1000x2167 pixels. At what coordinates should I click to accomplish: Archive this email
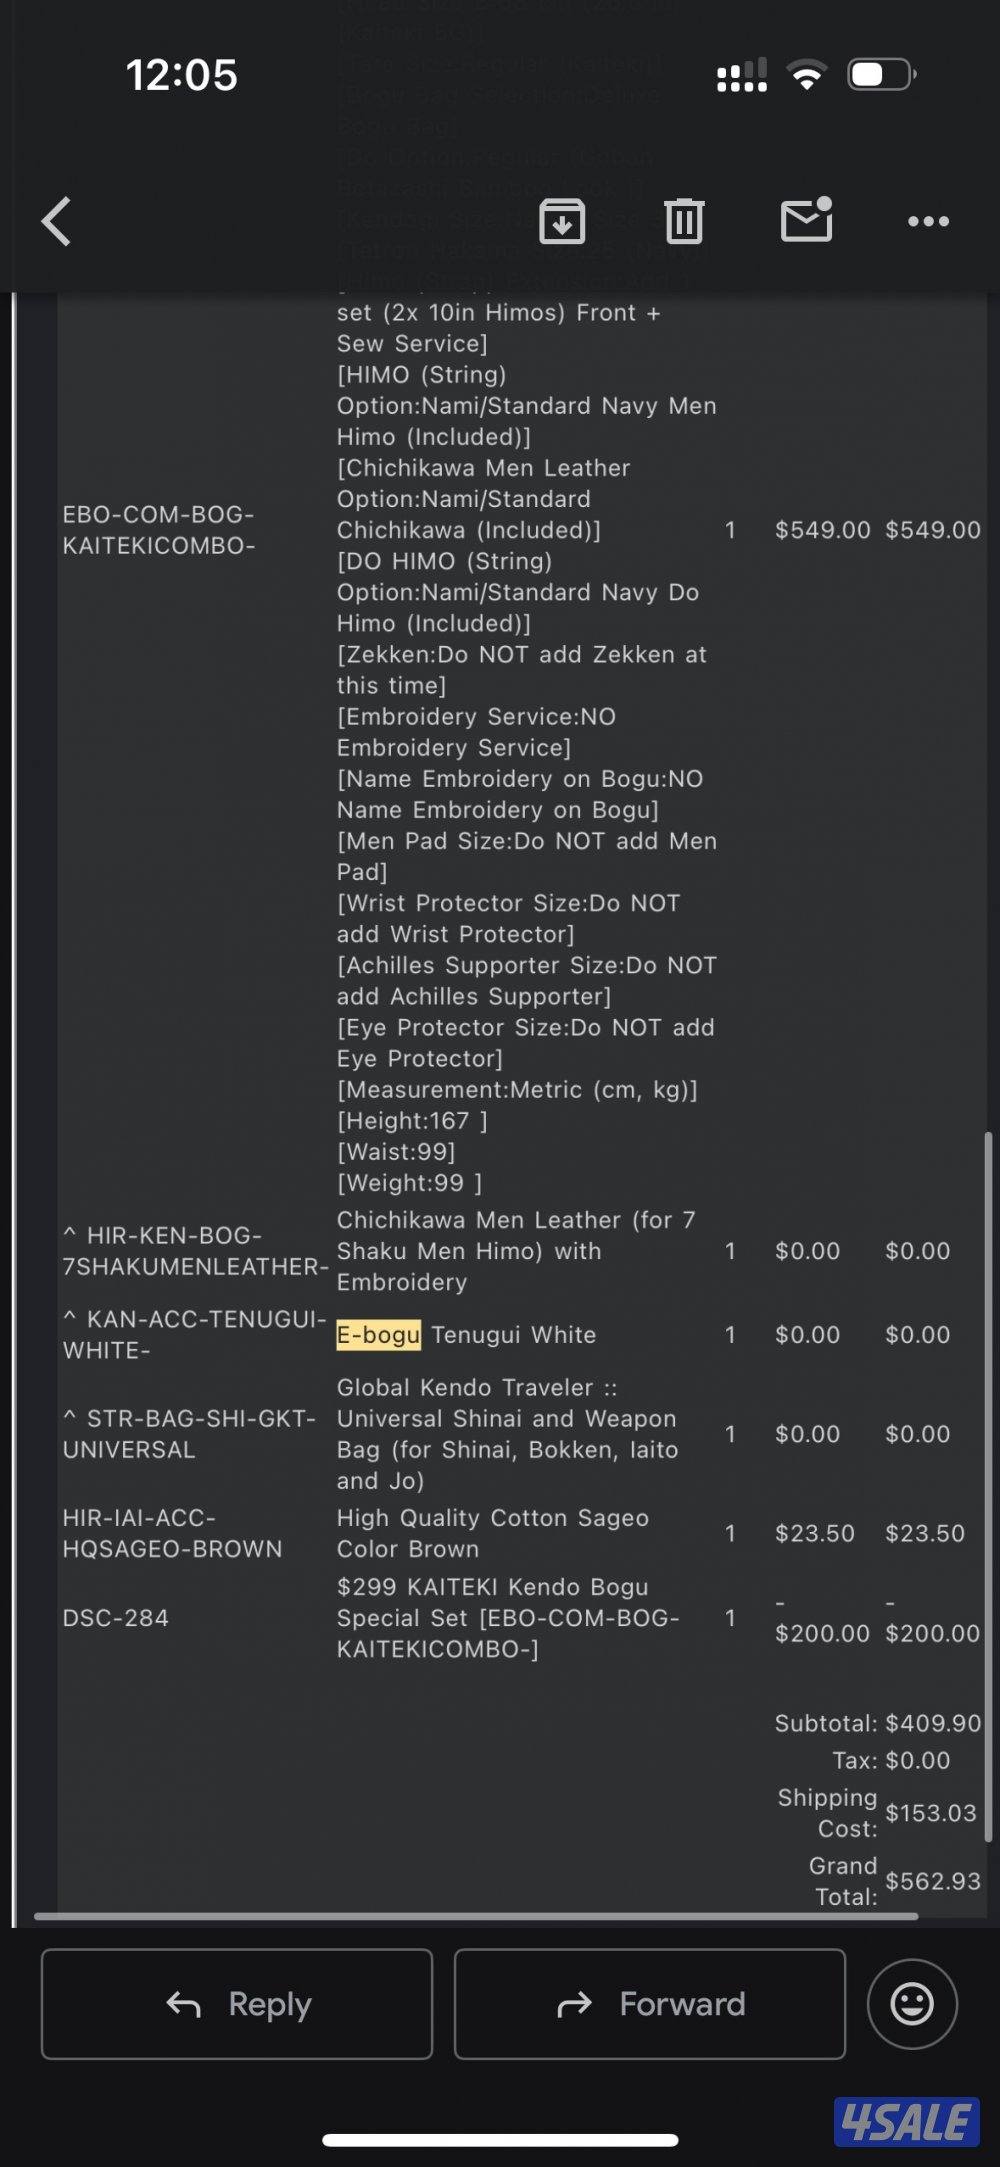tap(562, 221)
